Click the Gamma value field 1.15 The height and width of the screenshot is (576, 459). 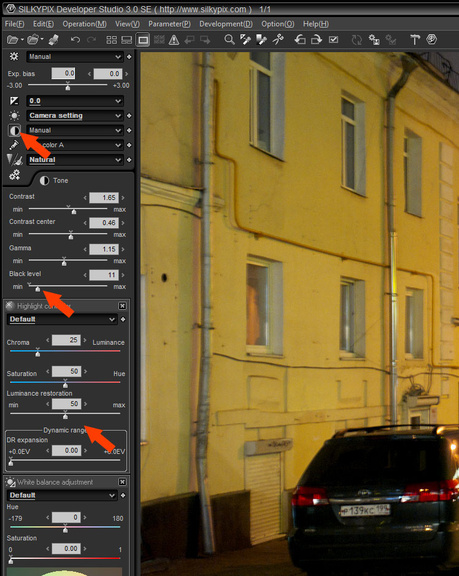click(104, 249)
